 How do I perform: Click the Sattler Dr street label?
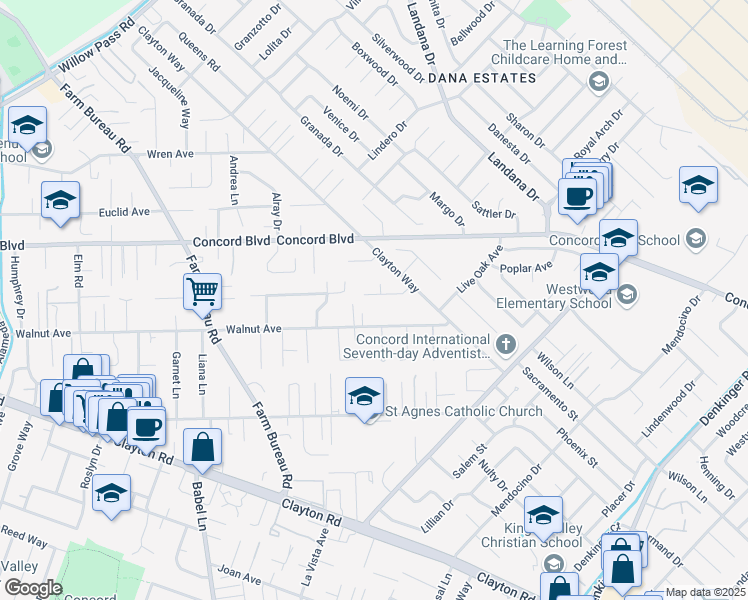click(x=493, y=210)
